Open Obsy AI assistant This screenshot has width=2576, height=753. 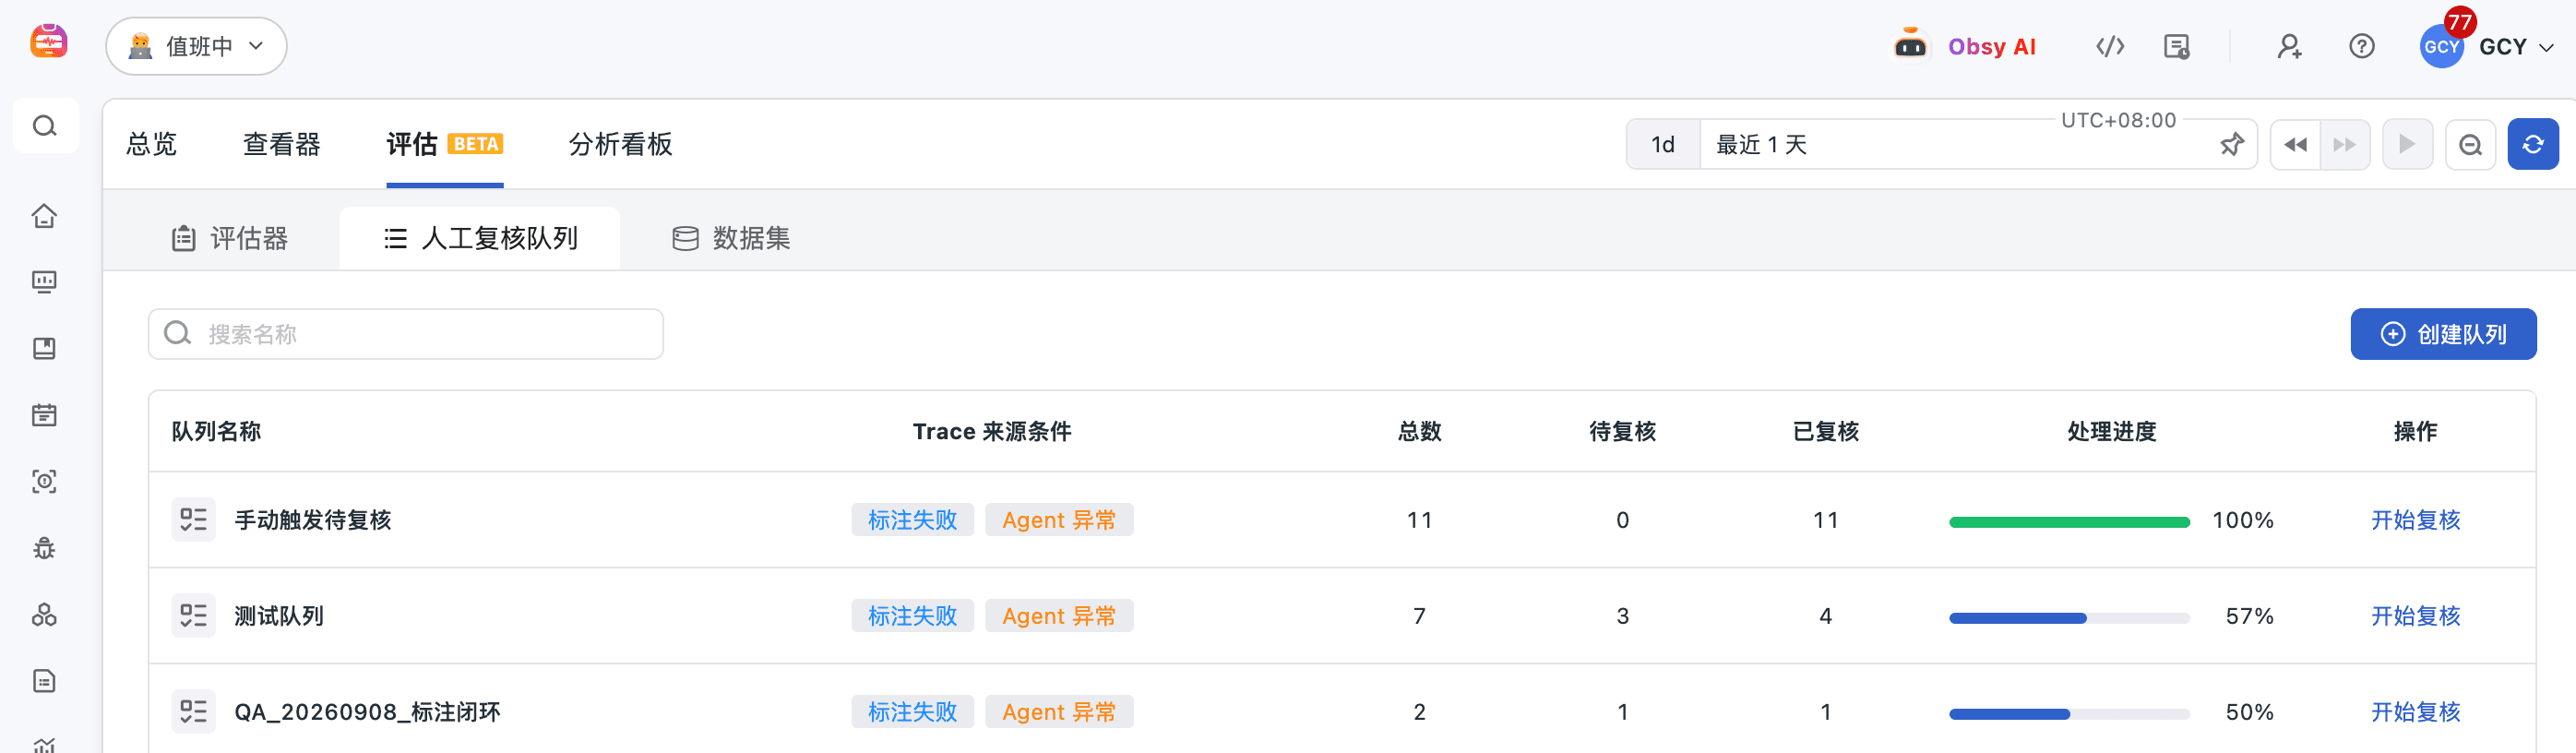coord(1964,47)
